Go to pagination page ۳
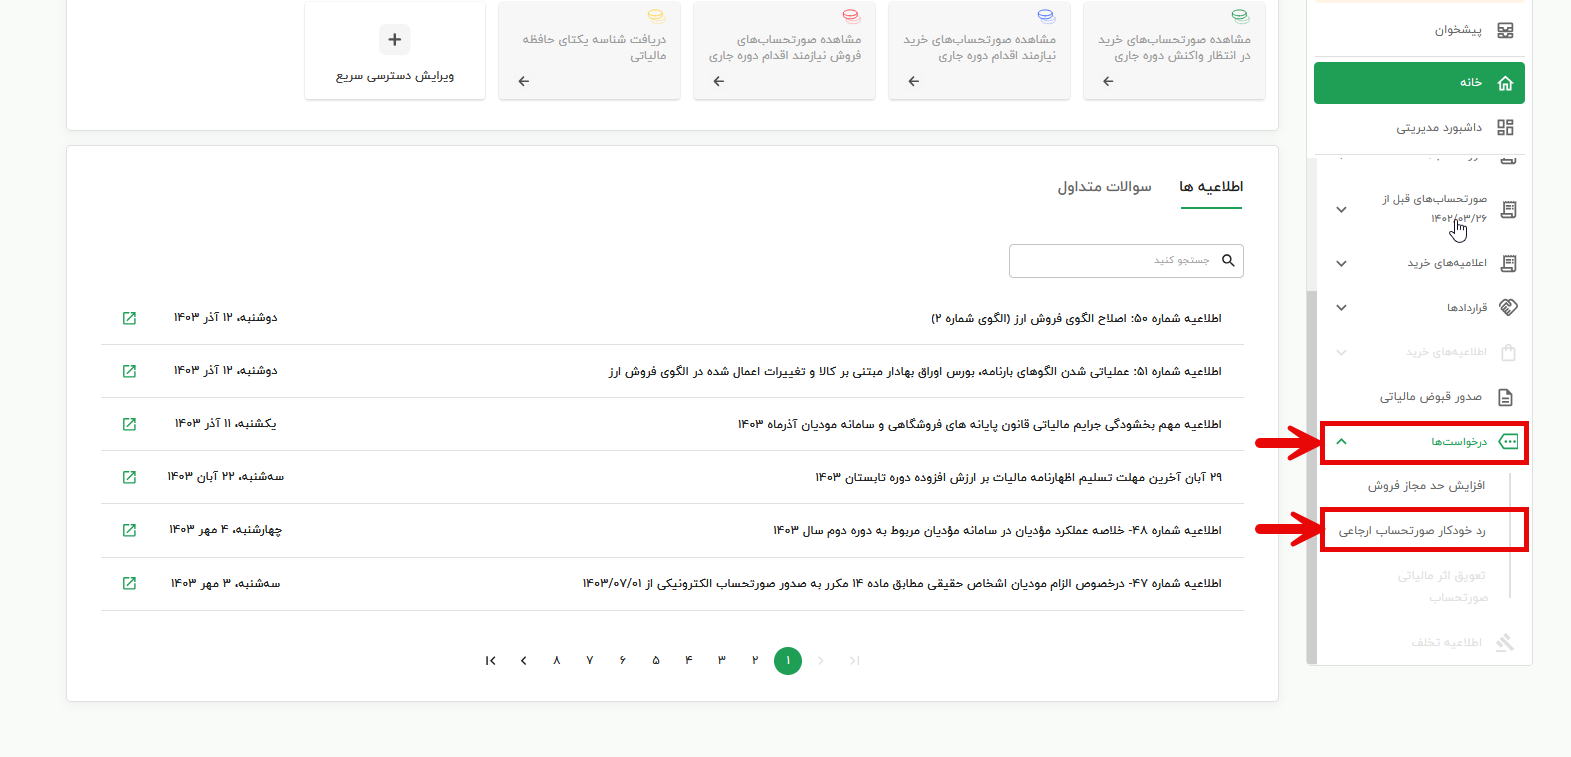The image size is (1571, 757). [x=722, y=660]
